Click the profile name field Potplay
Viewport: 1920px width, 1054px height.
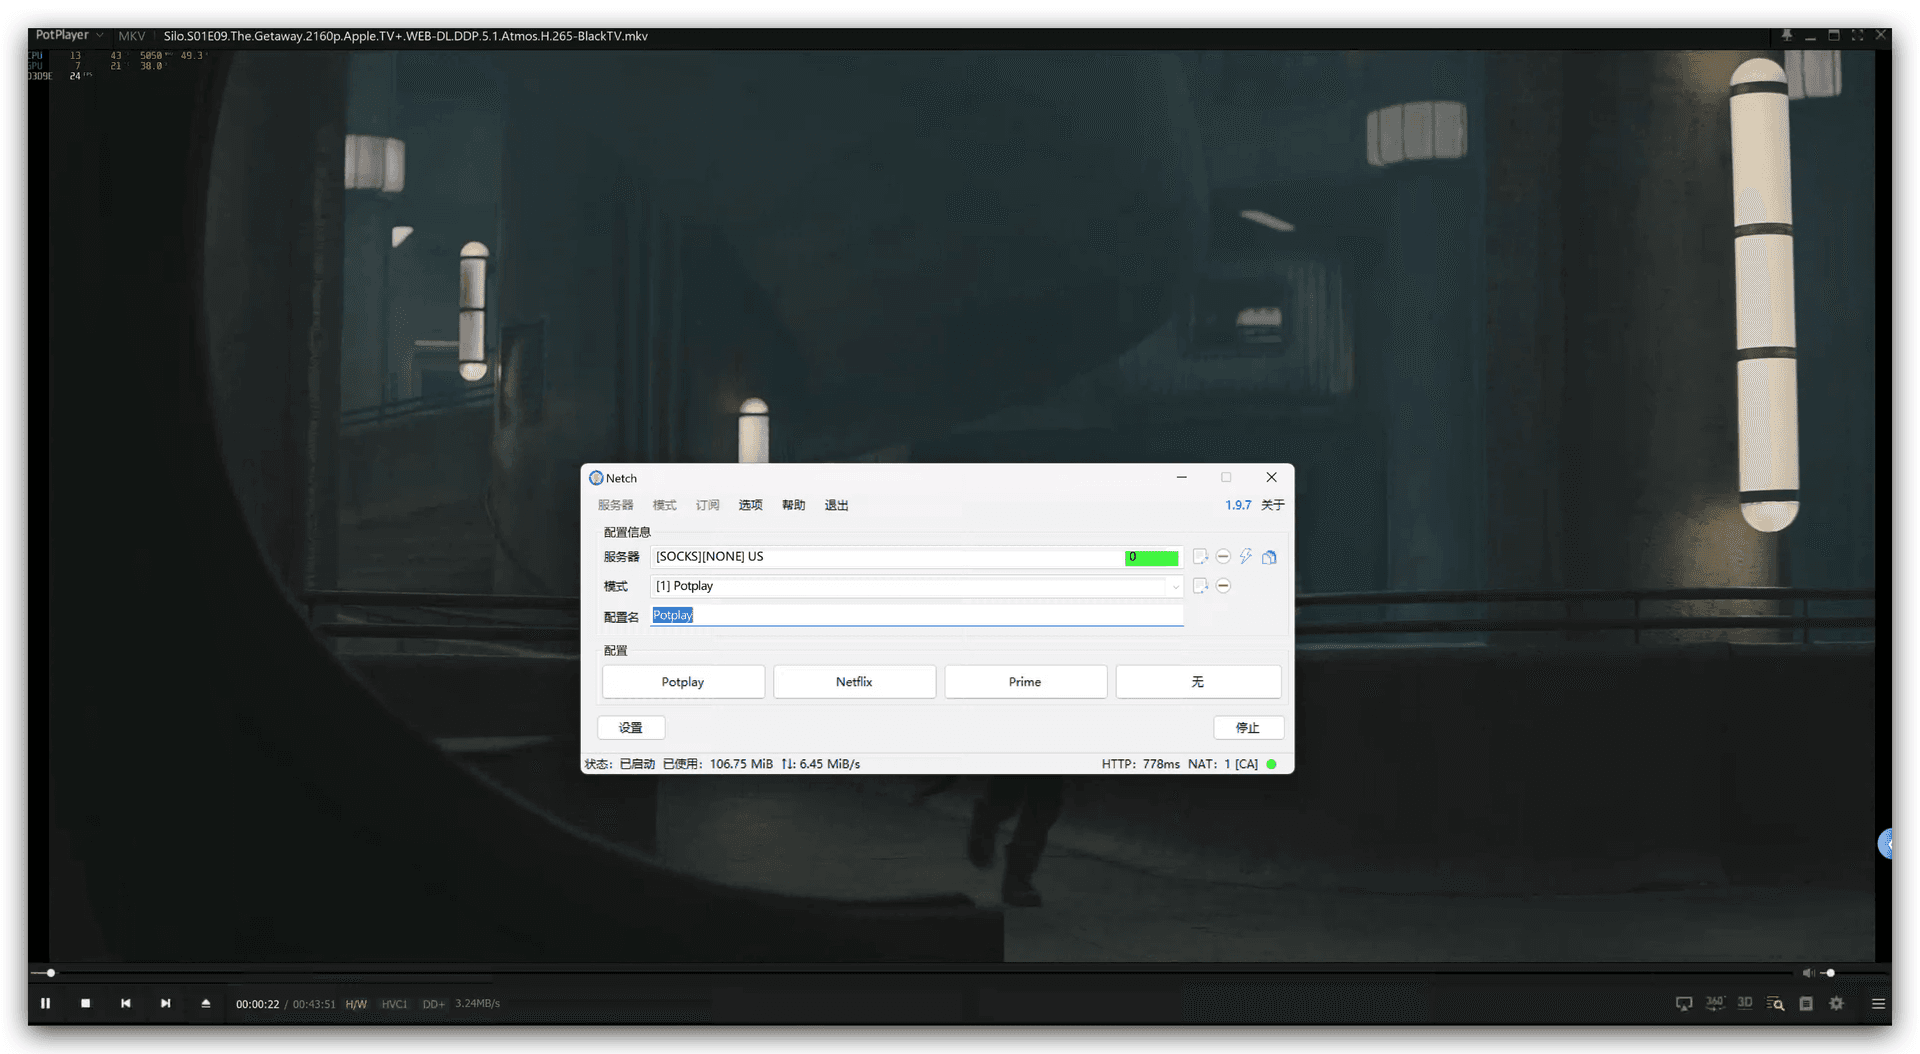pyautogui.click(x=917, y=615)
